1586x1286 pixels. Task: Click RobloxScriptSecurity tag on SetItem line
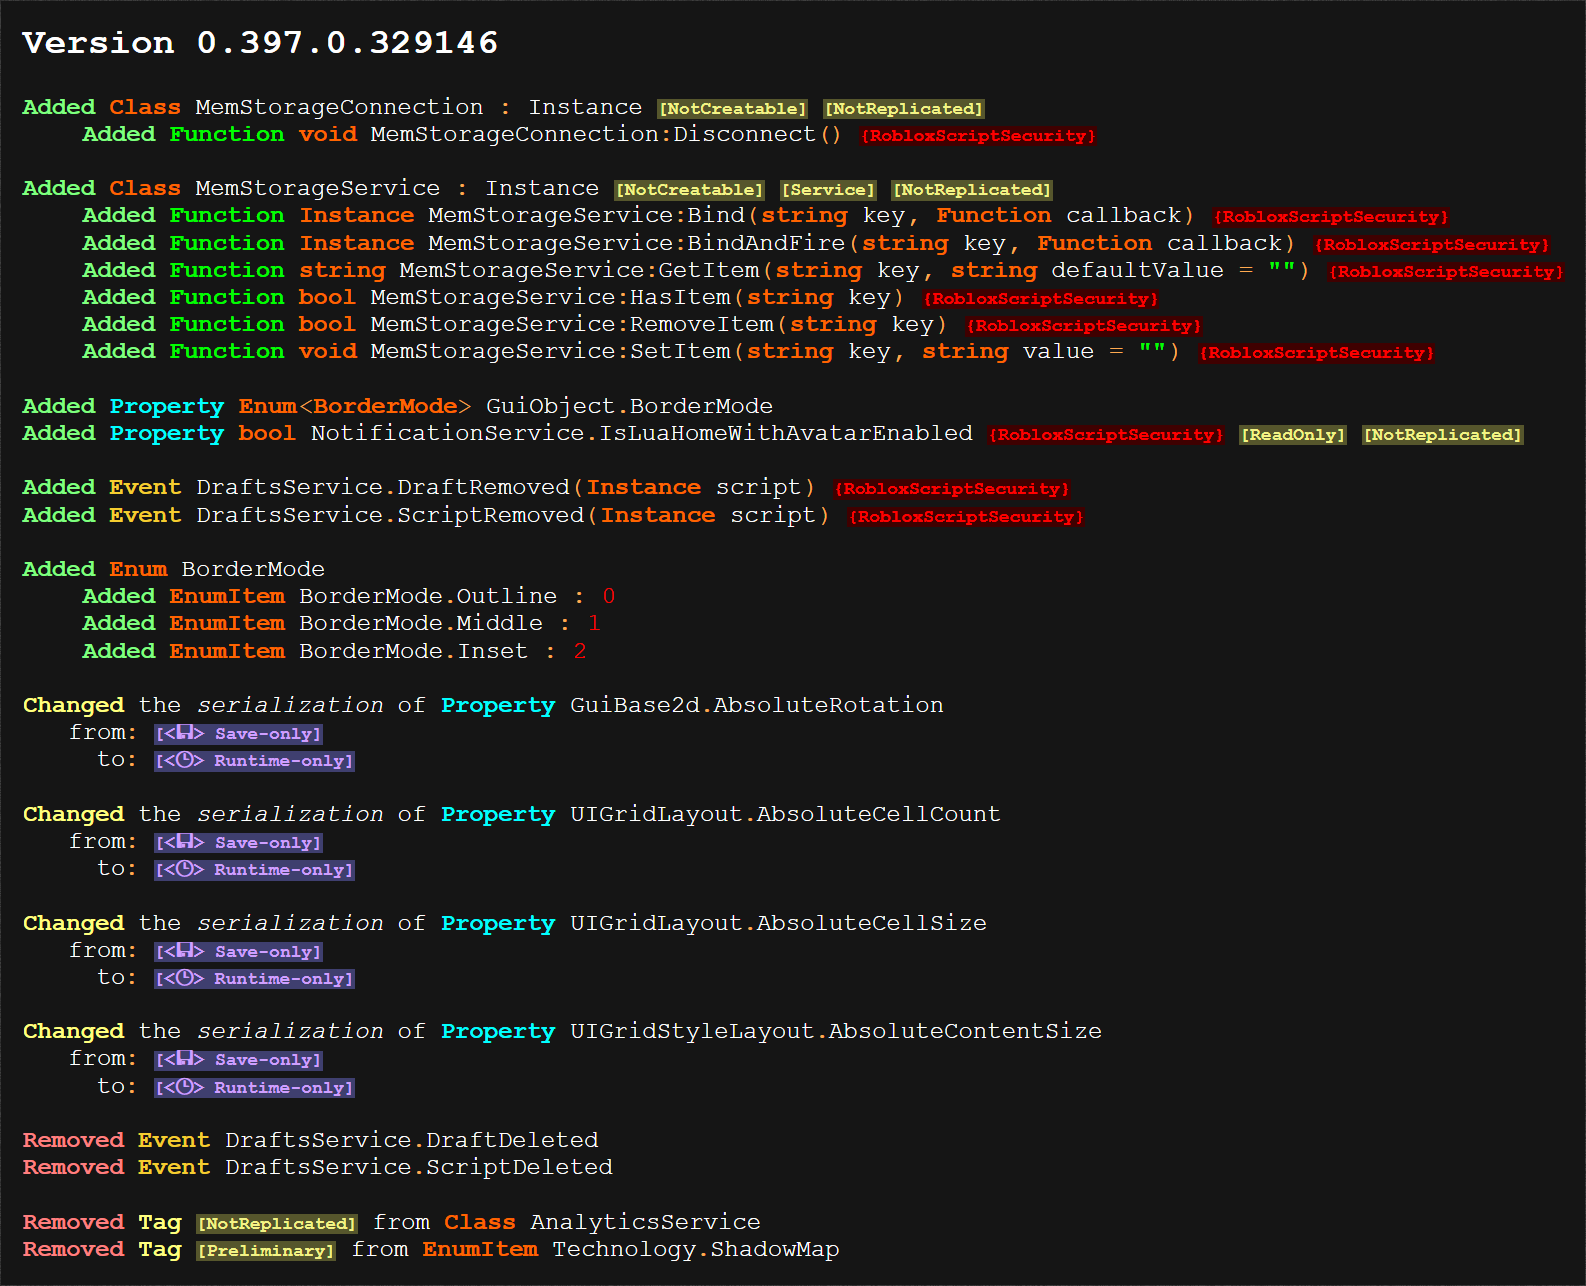1317,352
